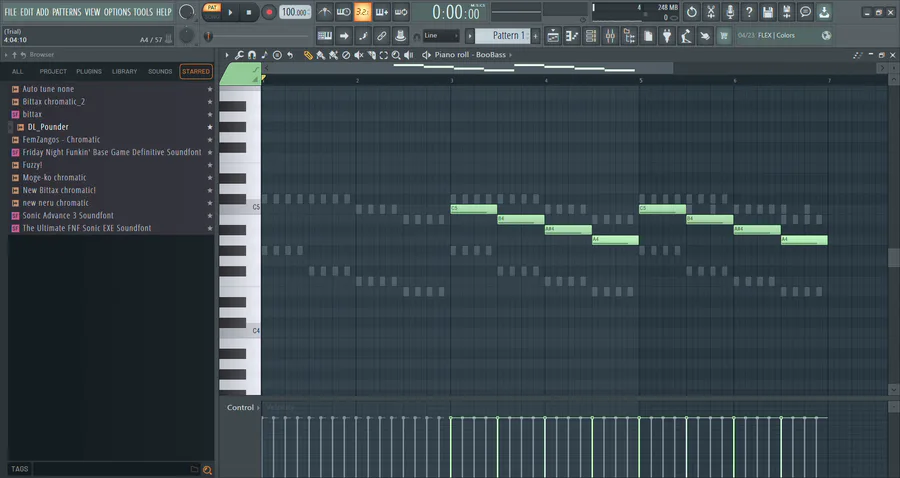This screenshot has width=900, height=478.
Task: Click the Undo history icon in top toolbar
Action: point(692,11)
